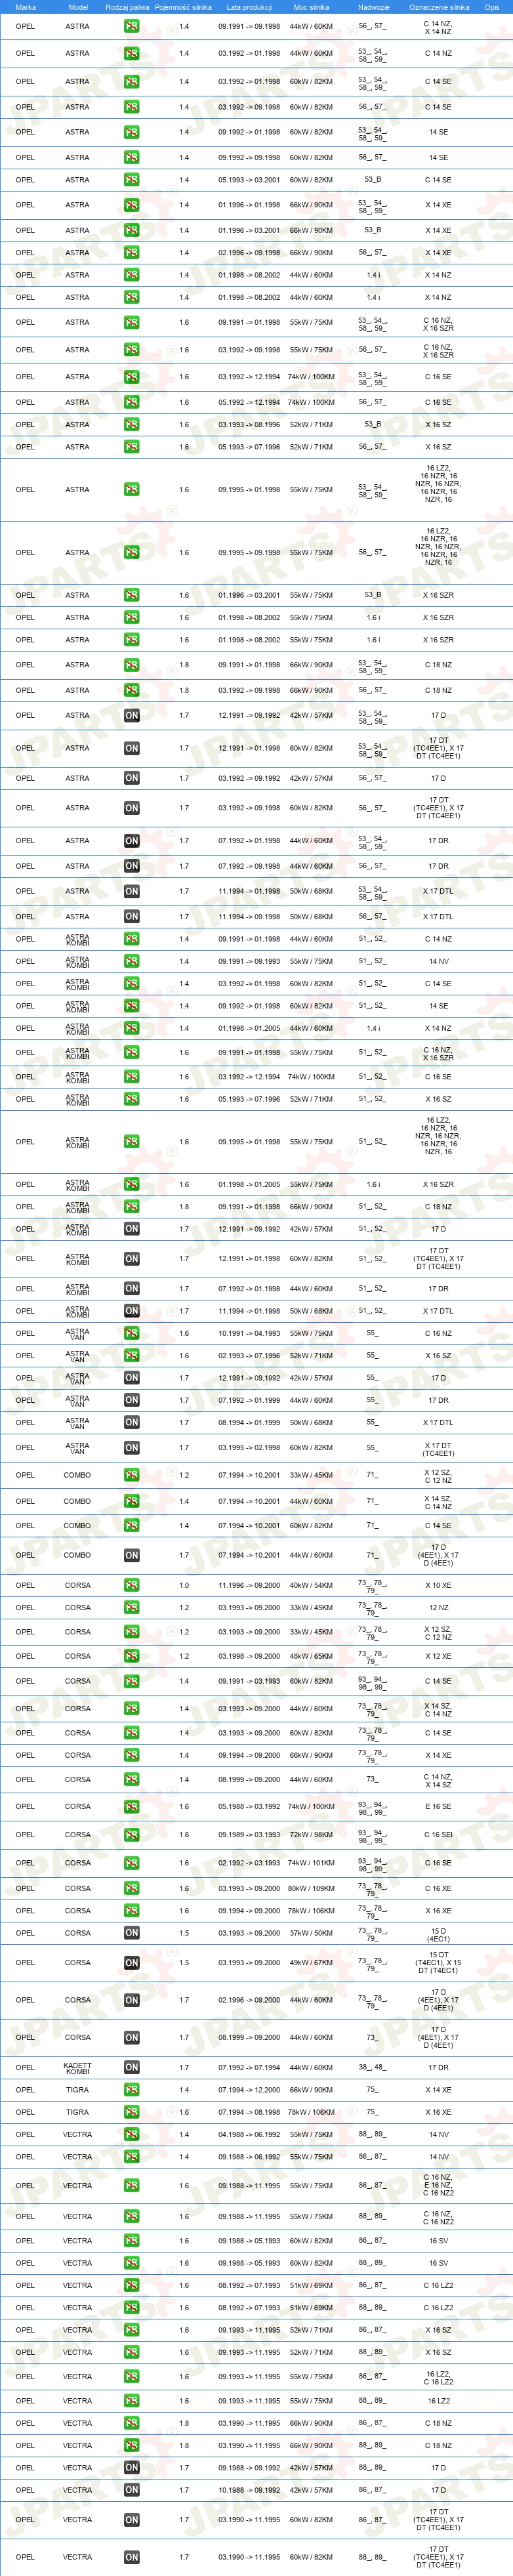Click engine code 15 D (4EC1)
The image size is (513, 2576).
click(x=438, y=1935)
